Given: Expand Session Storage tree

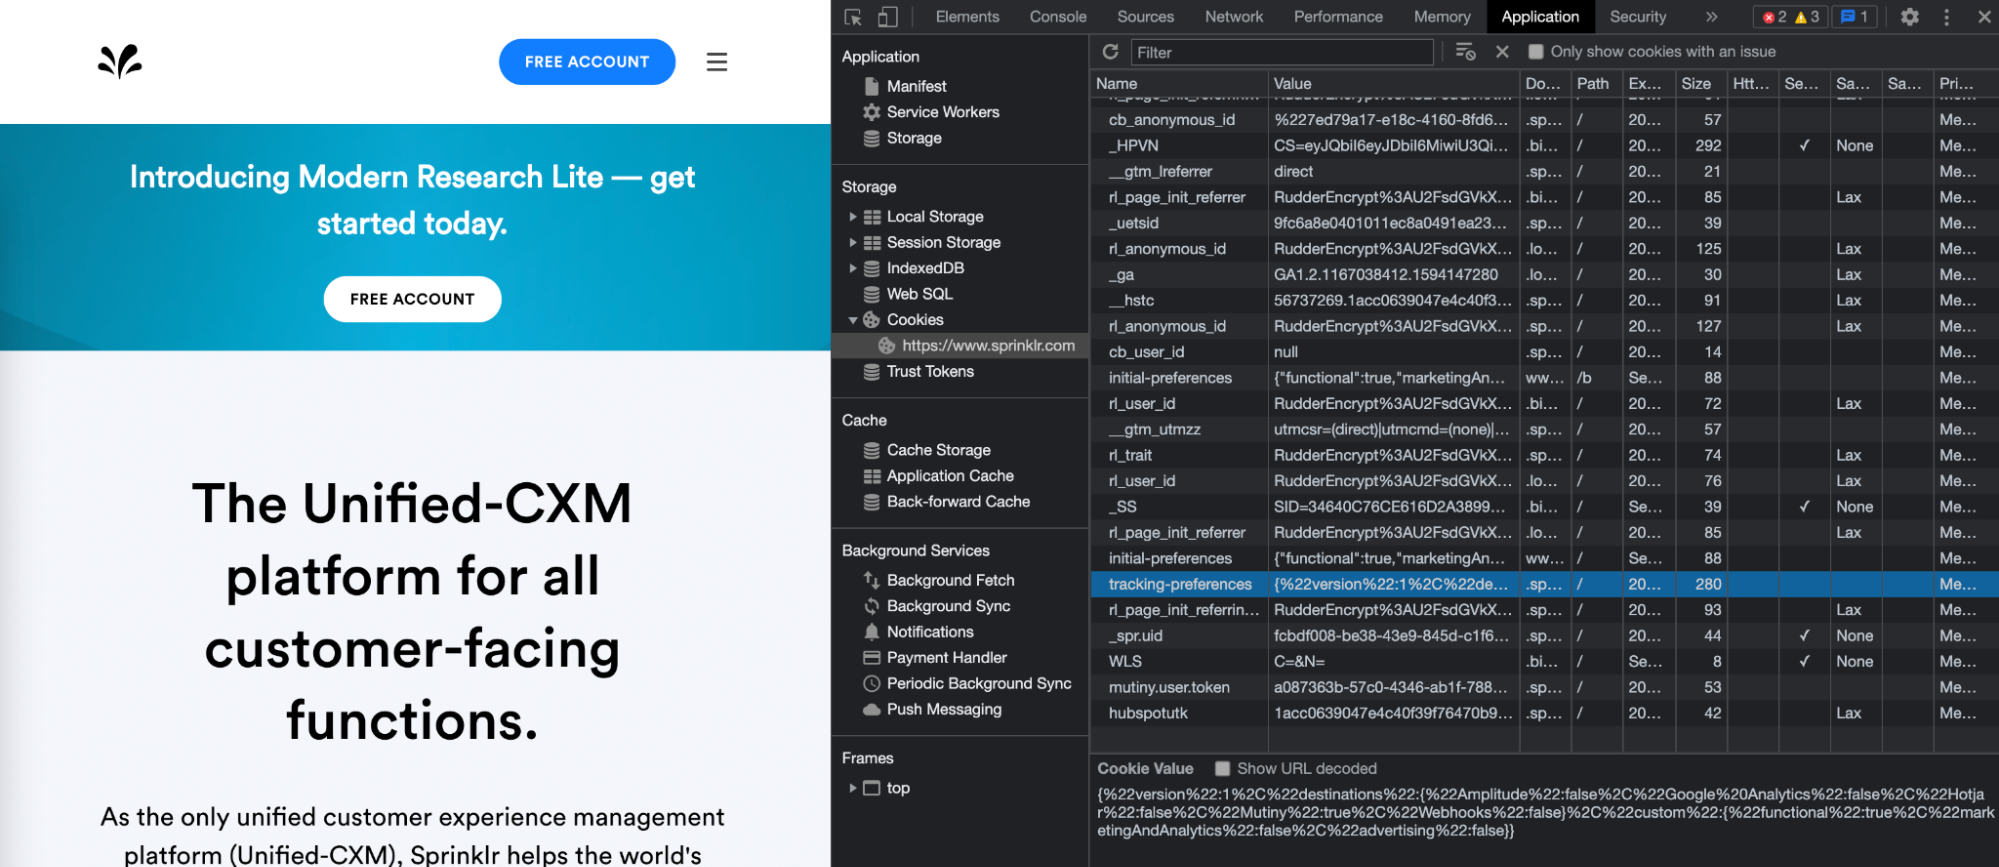Looking at the screenshot, I should point(852,243).
